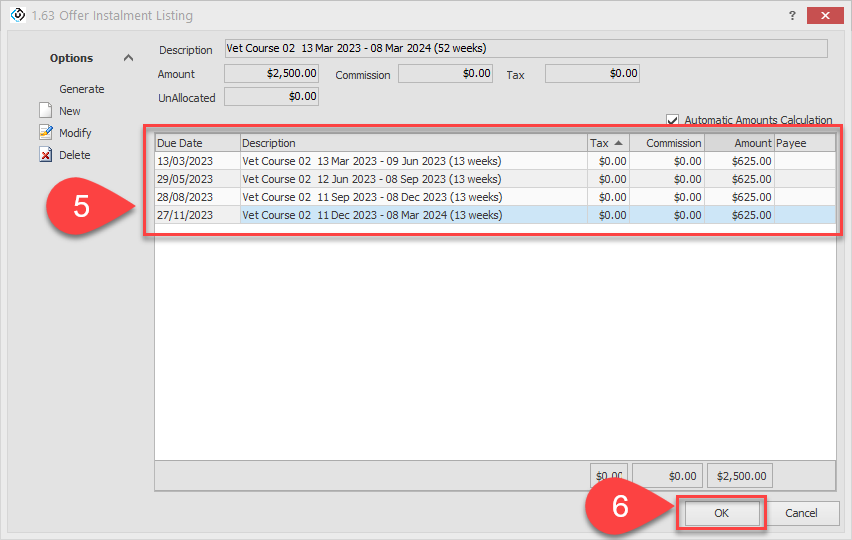Click the application logo in title bar
Screen dimensions: 852x540
coord(16,16)
